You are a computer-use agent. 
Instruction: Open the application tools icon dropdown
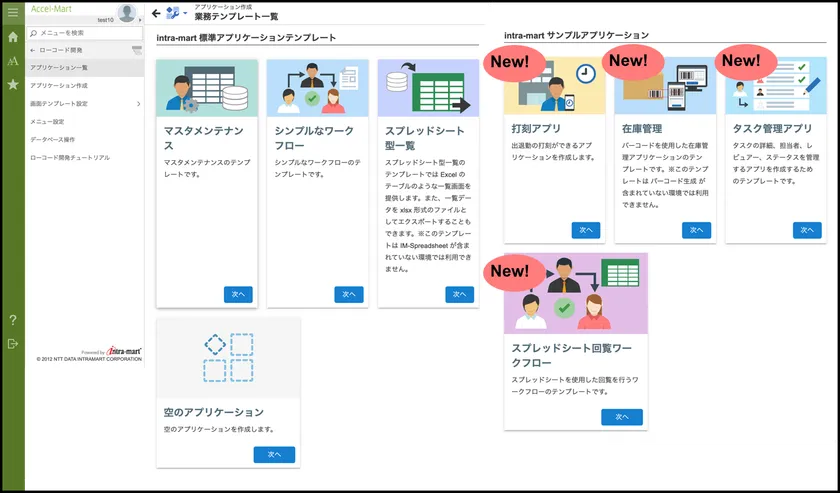[176, 13]
